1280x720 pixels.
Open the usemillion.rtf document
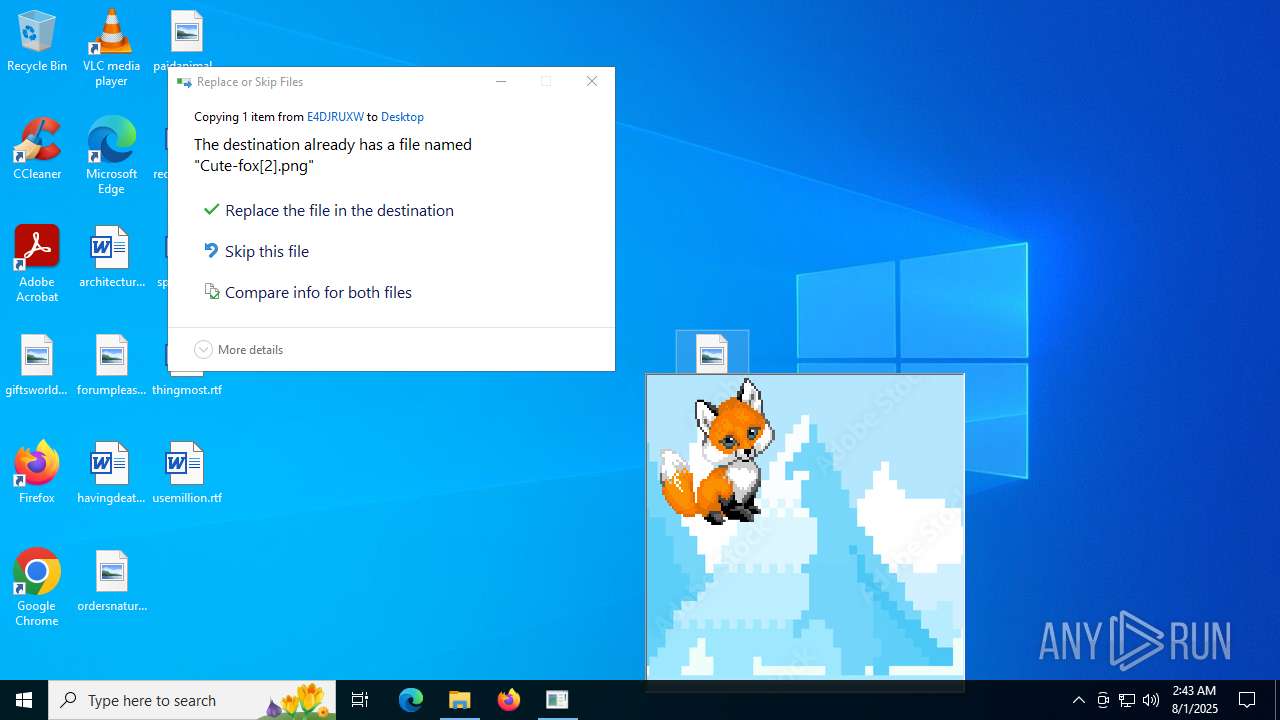click(187, 472)
